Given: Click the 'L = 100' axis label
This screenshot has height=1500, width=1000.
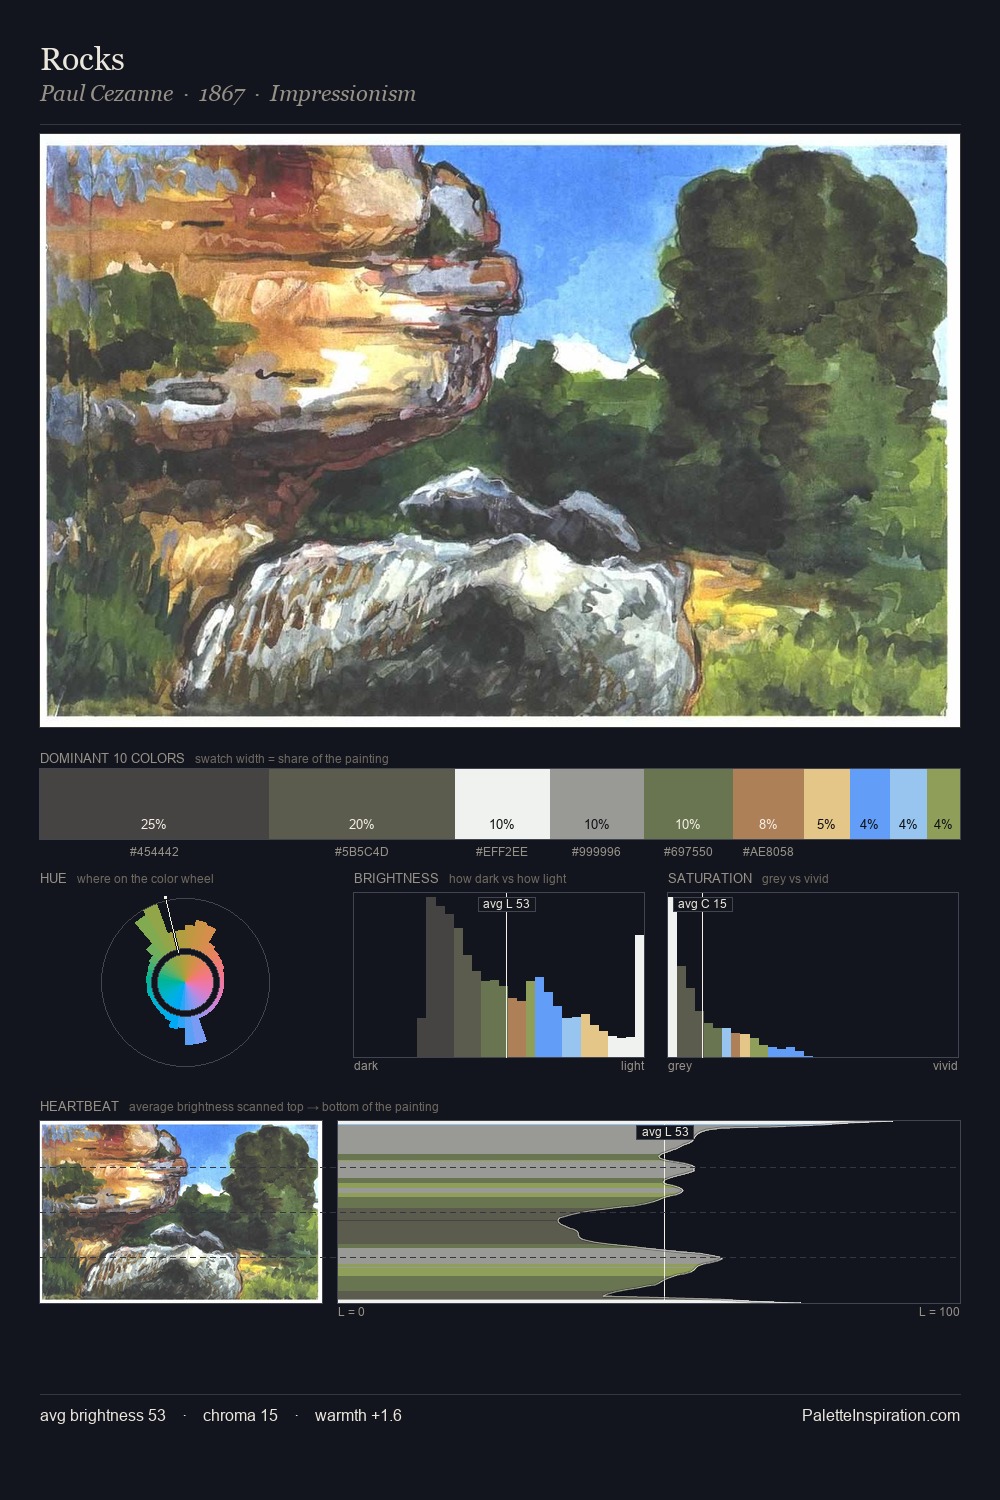Looking at the screenshot, I should (939, 1312).
